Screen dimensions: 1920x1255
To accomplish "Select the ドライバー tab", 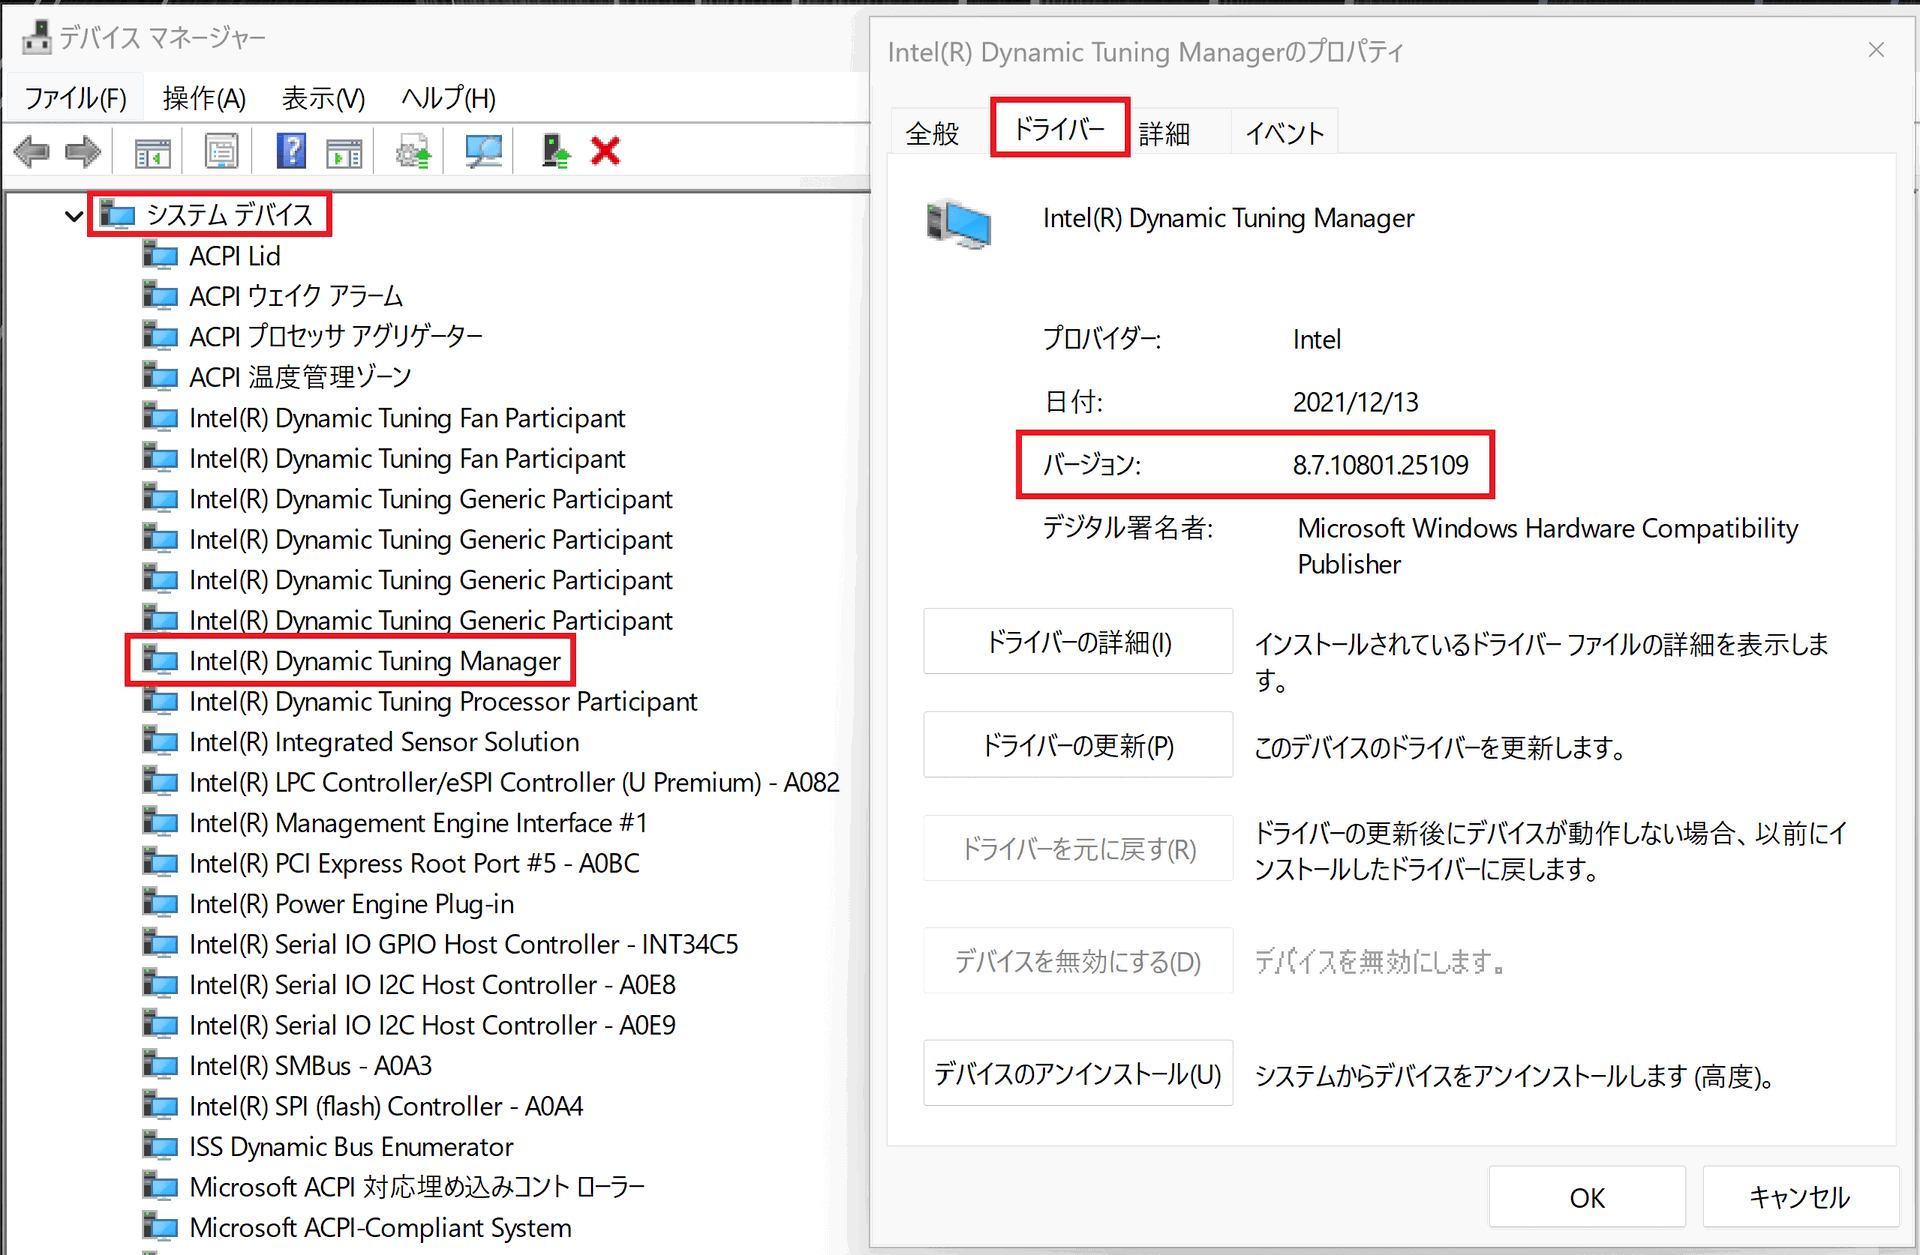I will pyautogui.click(x=1059, y=128).
